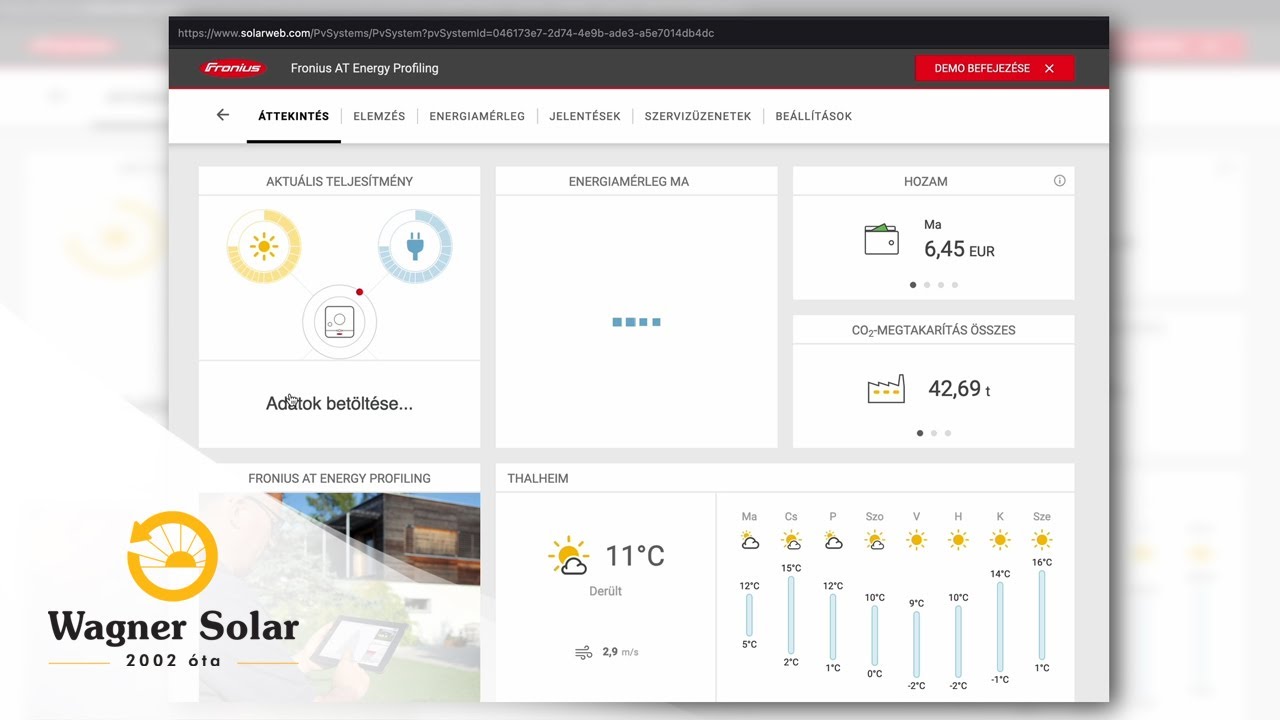The width and height of the screenshot is (1280, 720).
Task: Click the sun icon under Sze
Action: (1042, 540)
